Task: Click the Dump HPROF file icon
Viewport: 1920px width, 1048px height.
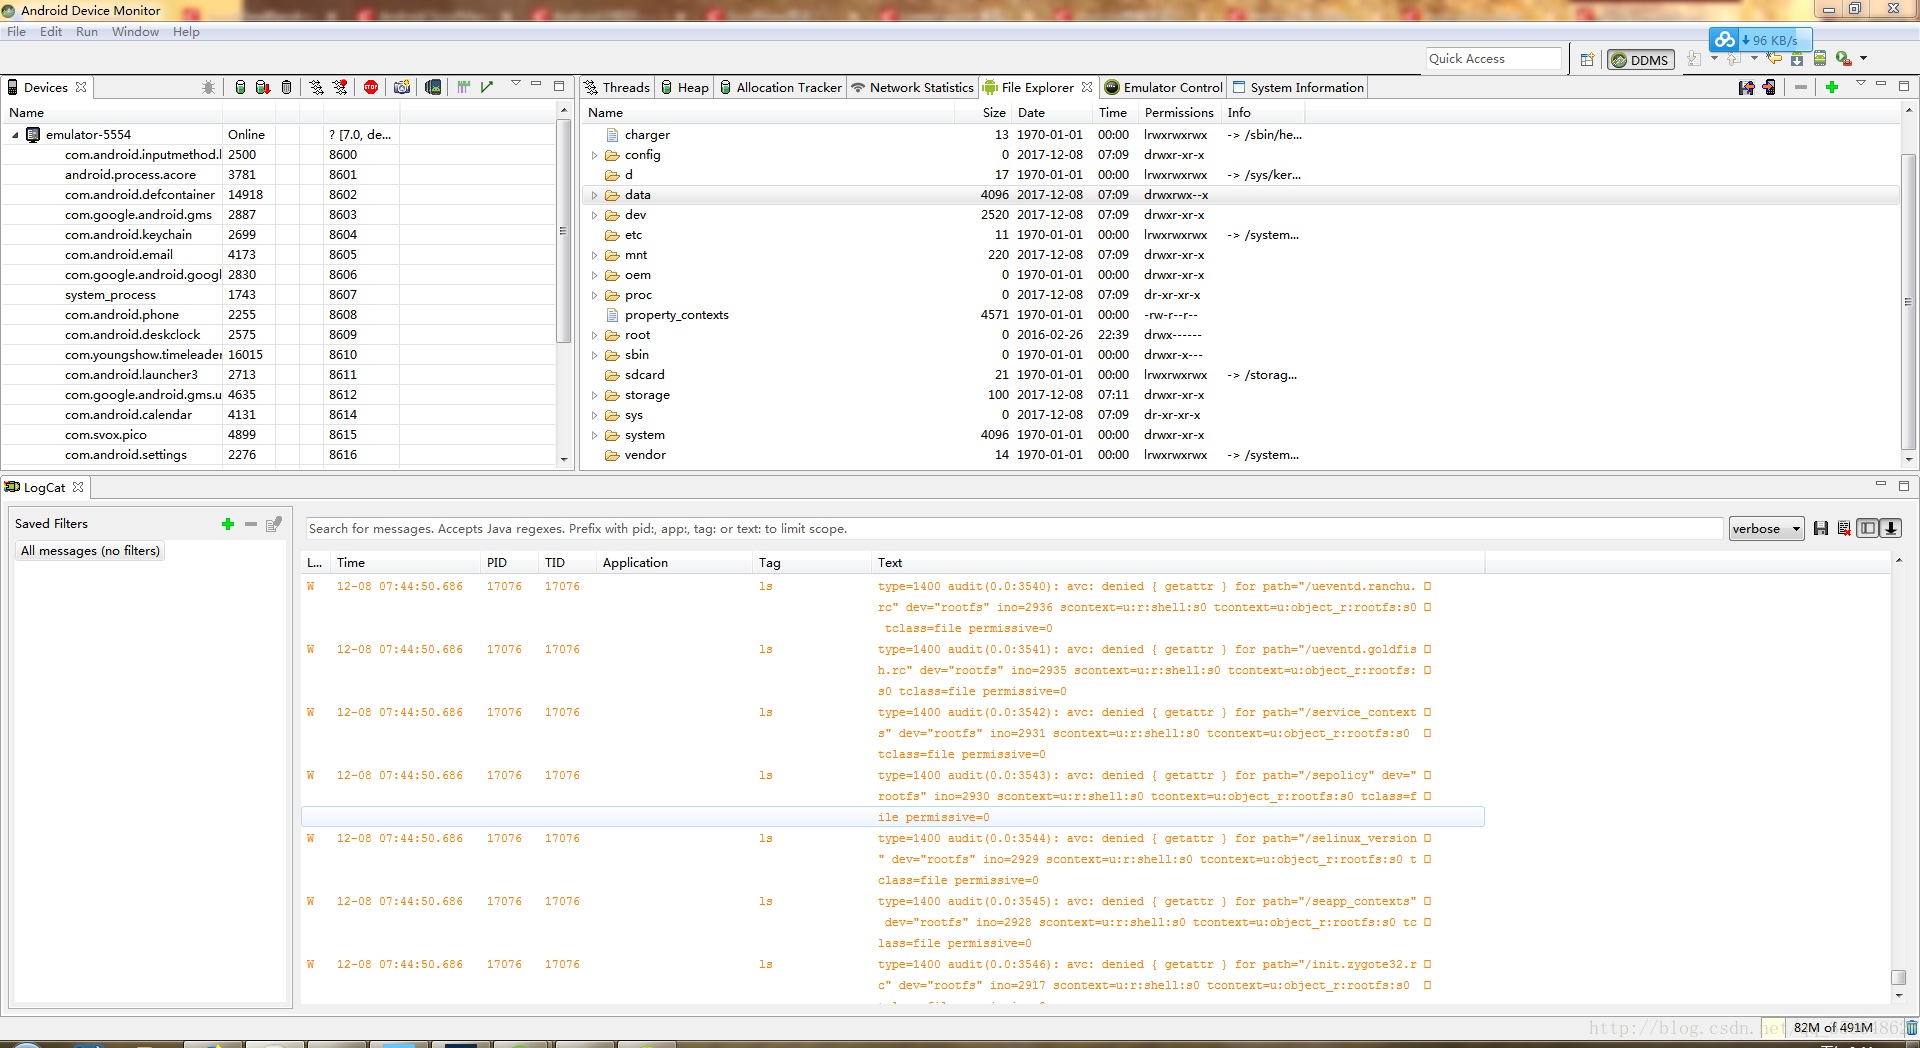Action: 263,87
